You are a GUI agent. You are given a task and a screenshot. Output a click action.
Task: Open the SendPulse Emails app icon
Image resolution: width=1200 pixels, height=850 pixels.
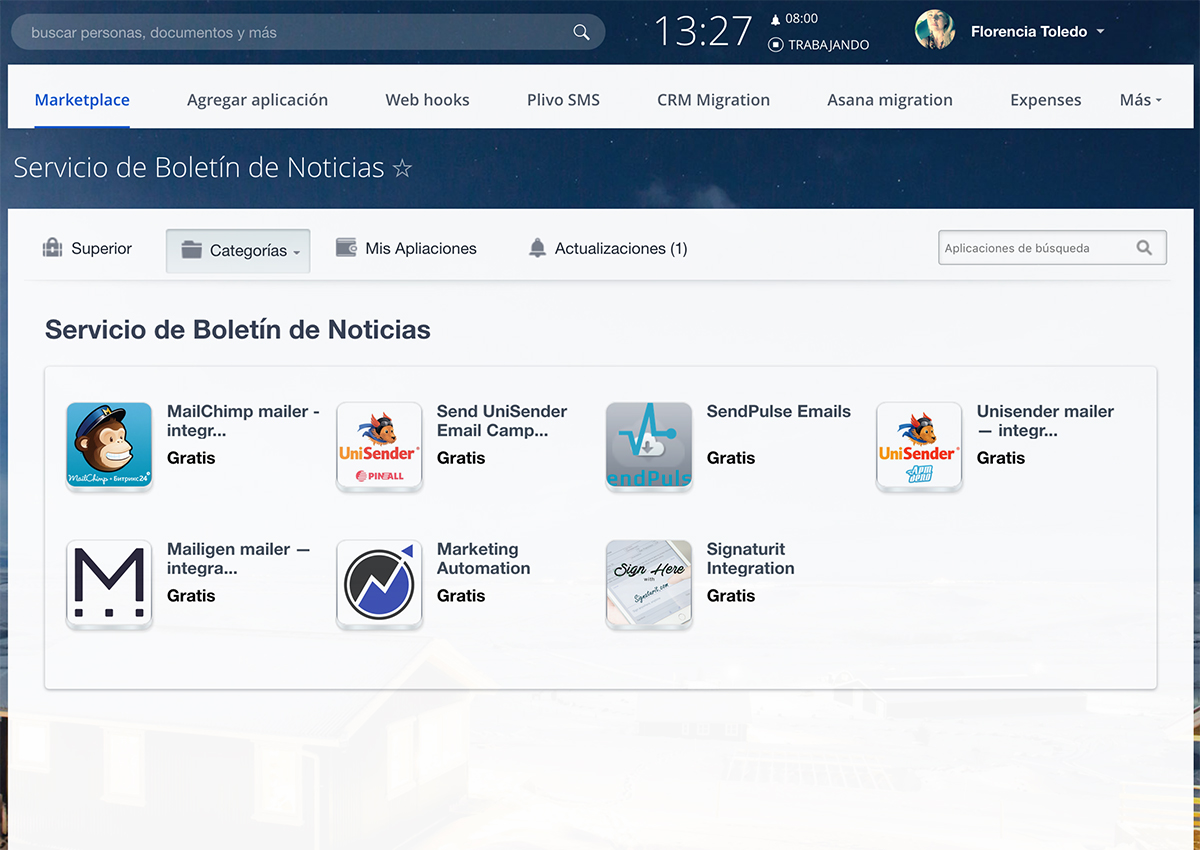click(x=649, y=445)
